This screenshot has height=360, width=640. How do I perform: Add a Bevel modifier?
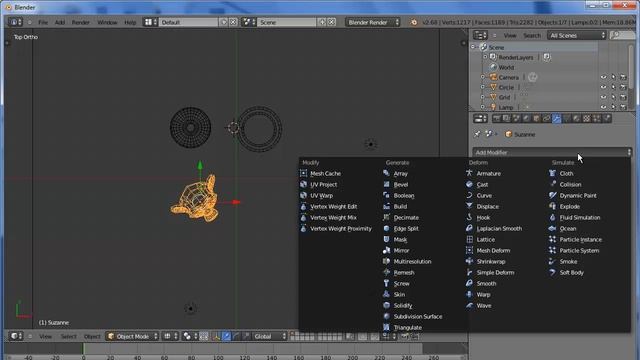tap(400, 184)
